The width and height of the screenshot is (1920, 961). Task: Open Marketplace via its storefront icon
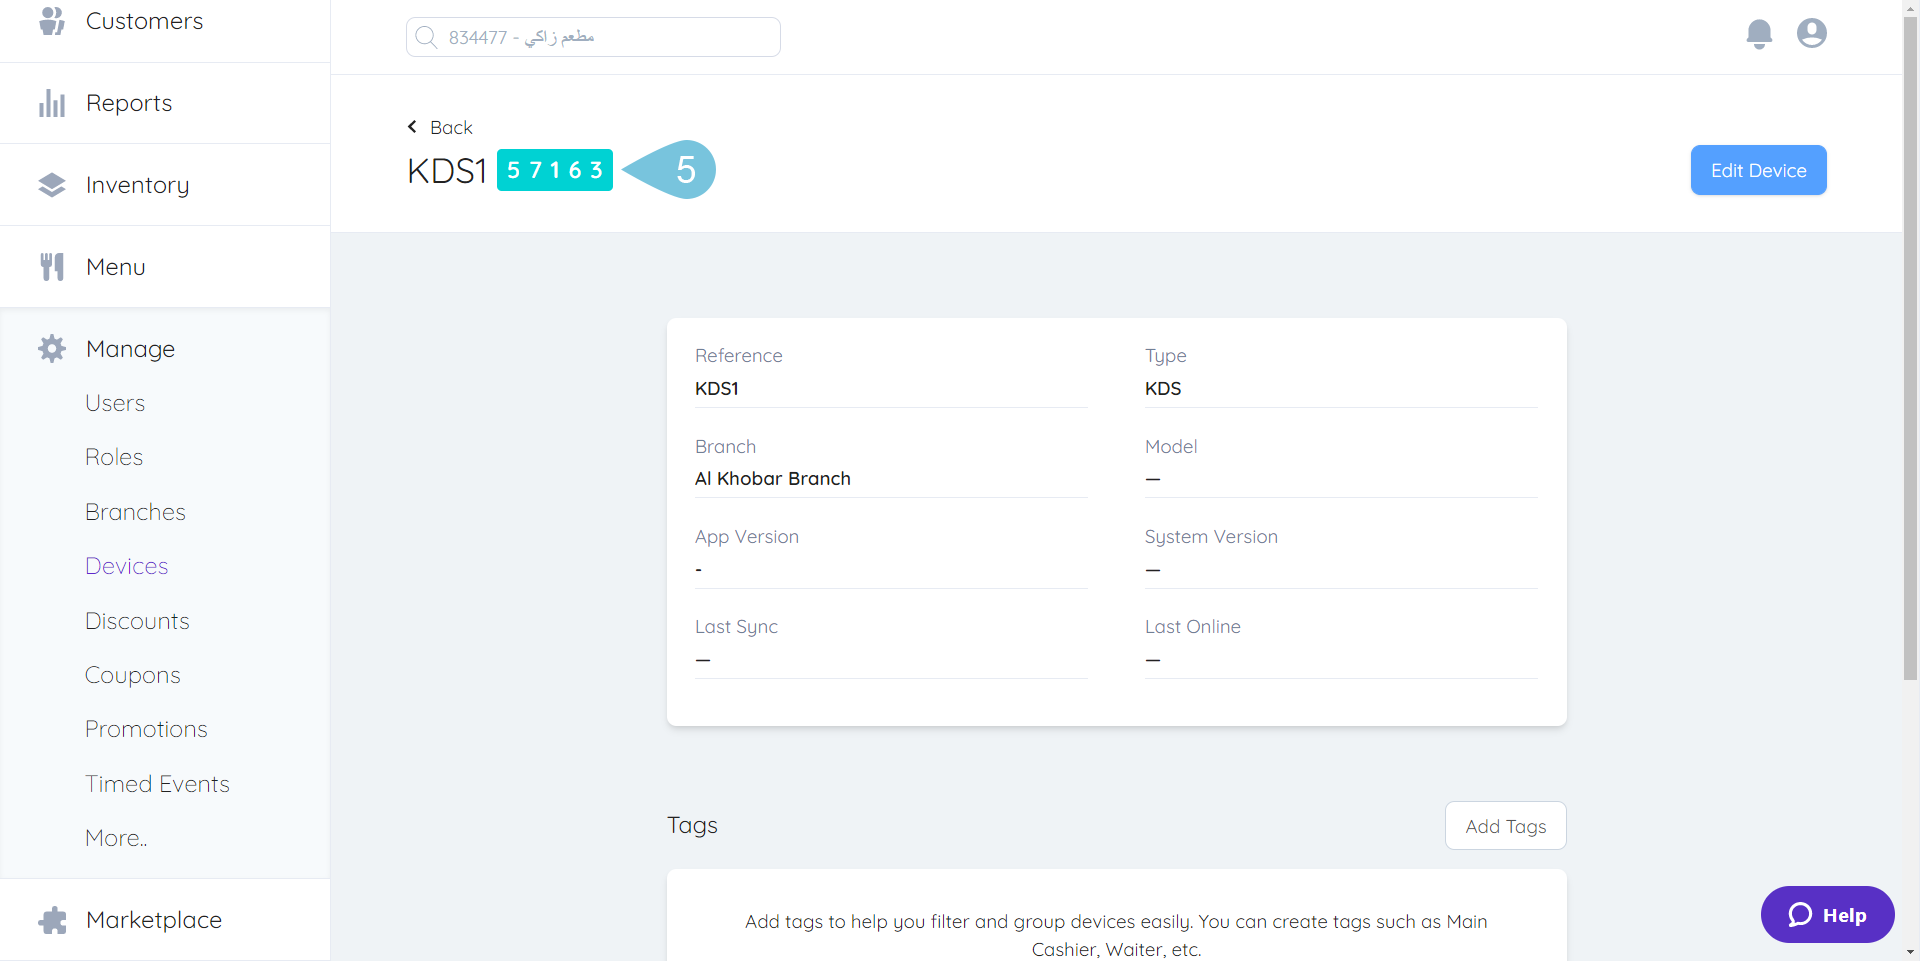click(51, 919)
